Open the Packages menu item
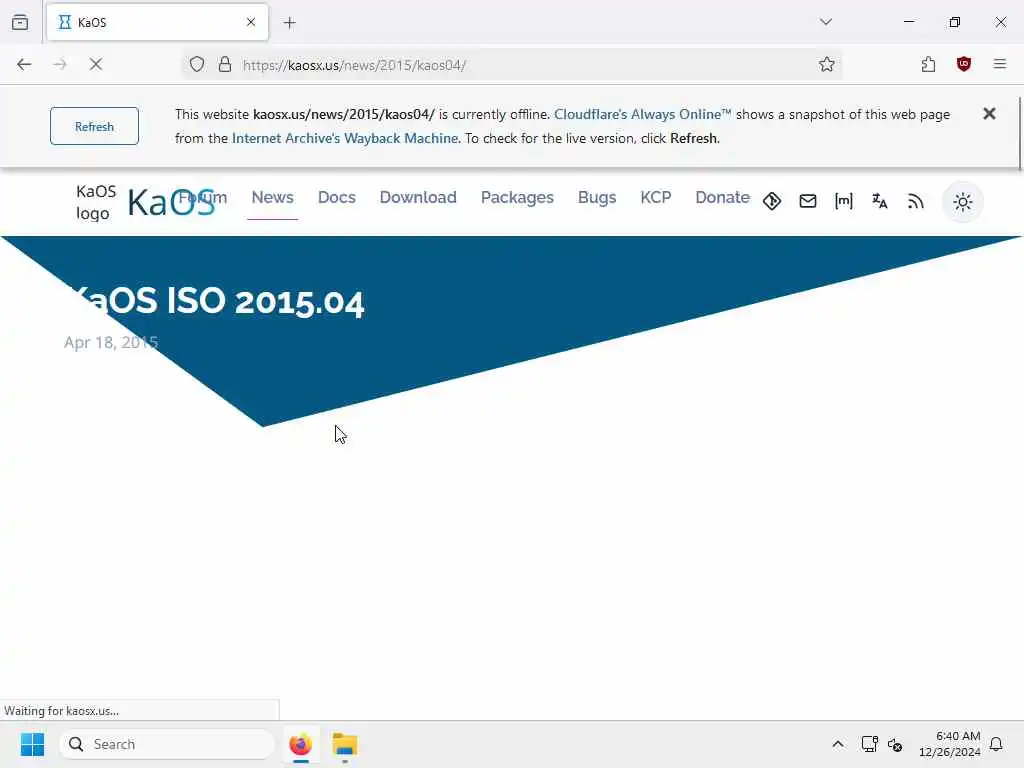1024x768 pixels. [x=517, y=197]
